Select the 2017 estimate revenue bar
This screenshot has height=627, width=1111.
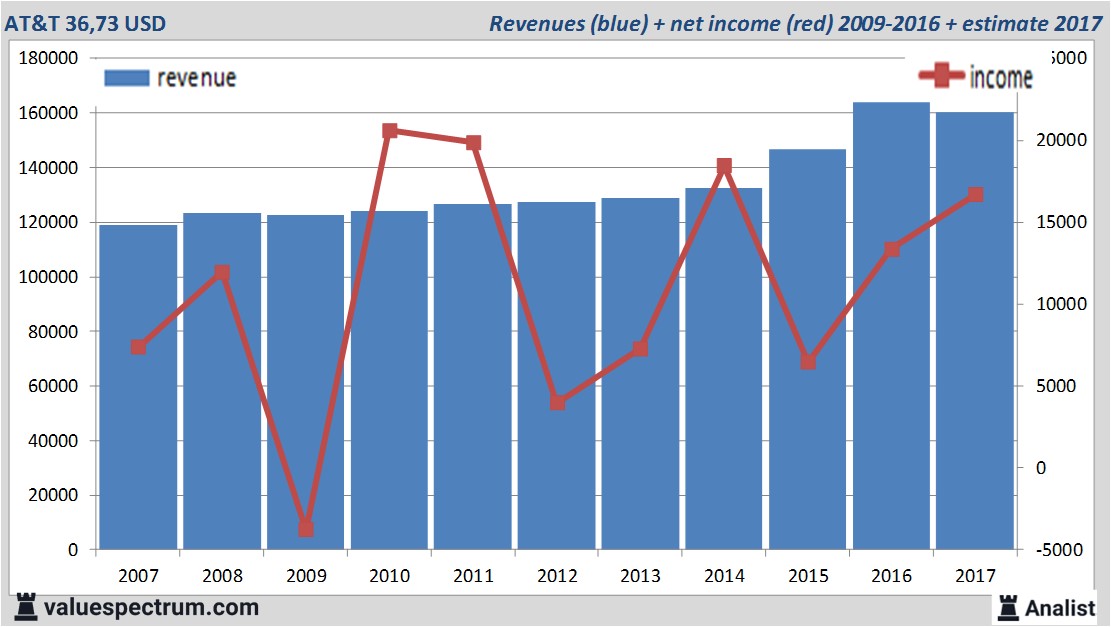[x=975, y=331]
